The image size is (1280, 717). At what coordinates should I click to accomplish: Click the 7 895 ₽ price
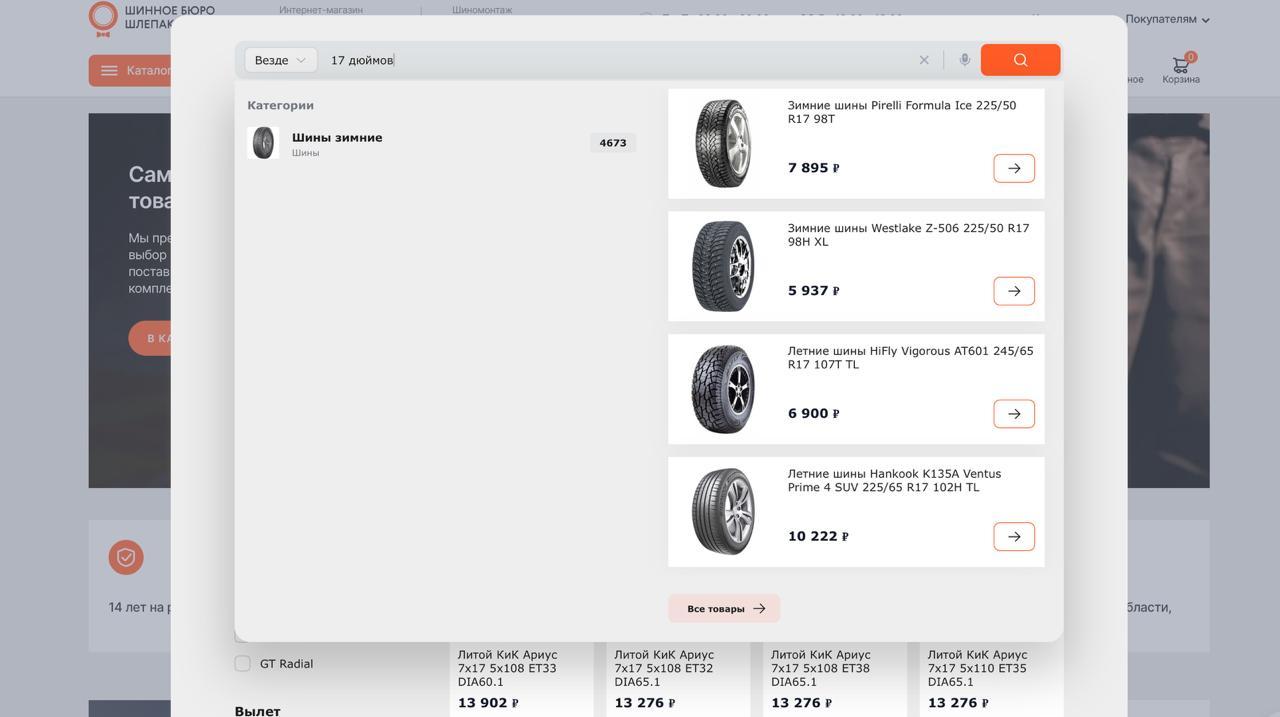[x=813, y=168]
